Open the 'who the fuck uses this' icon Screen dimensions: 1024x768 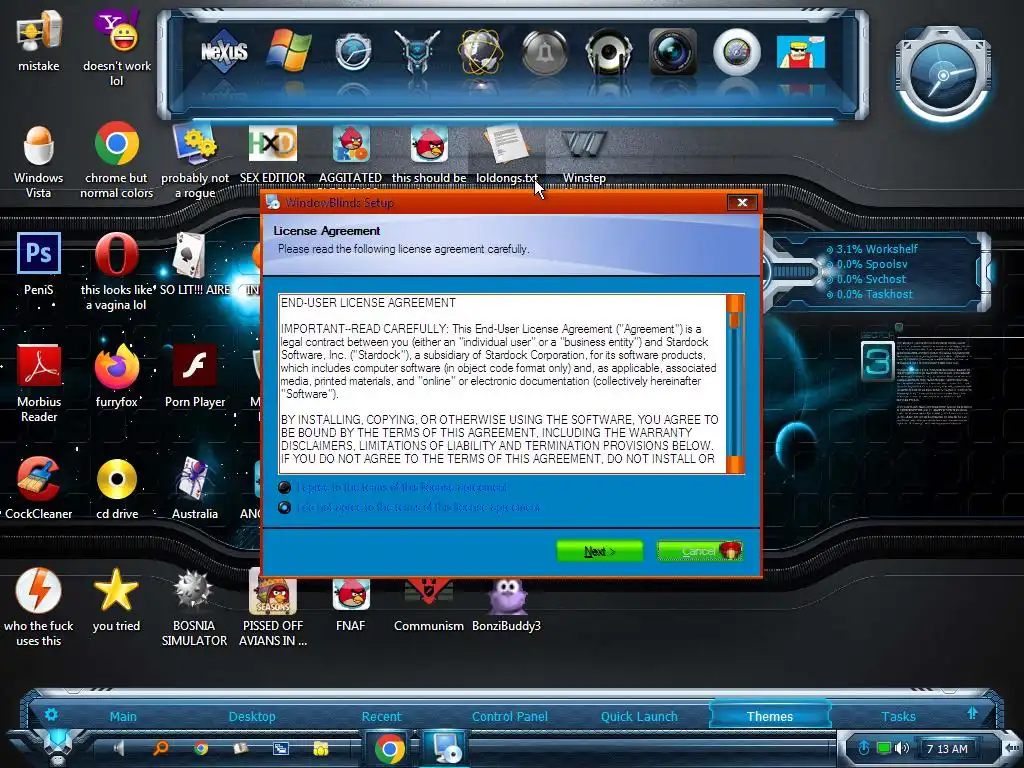click(x=39, y=607)
